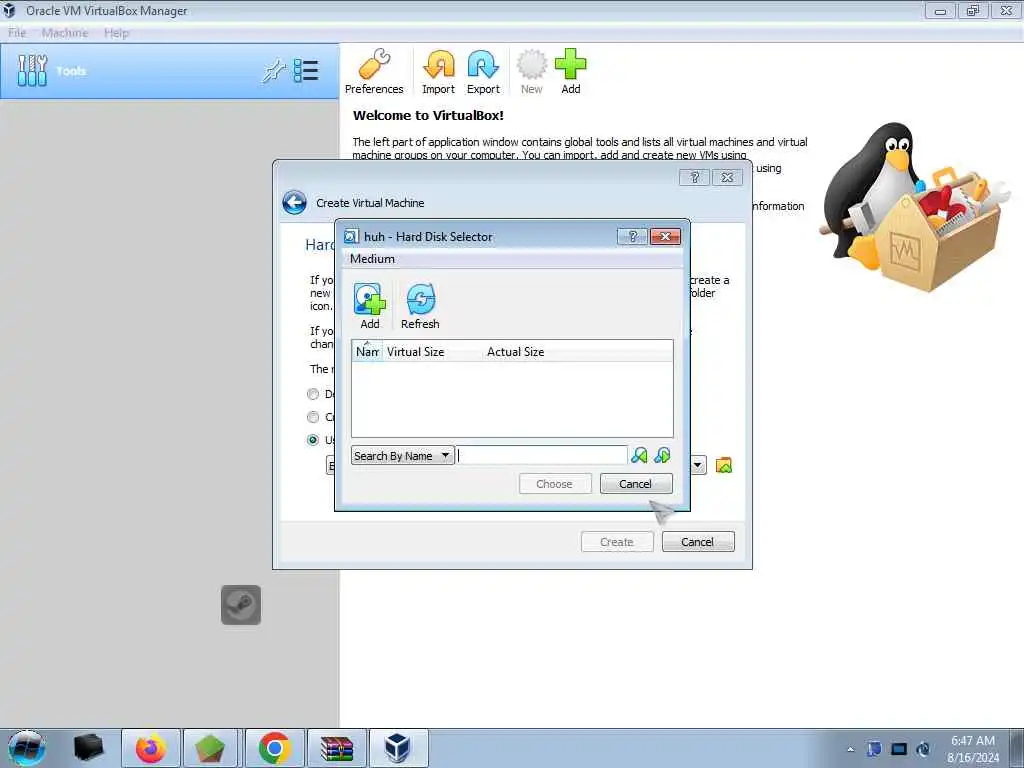Screen dimensions: 1024x768
Task: Open the Machine menu
Action: (65, 33)
